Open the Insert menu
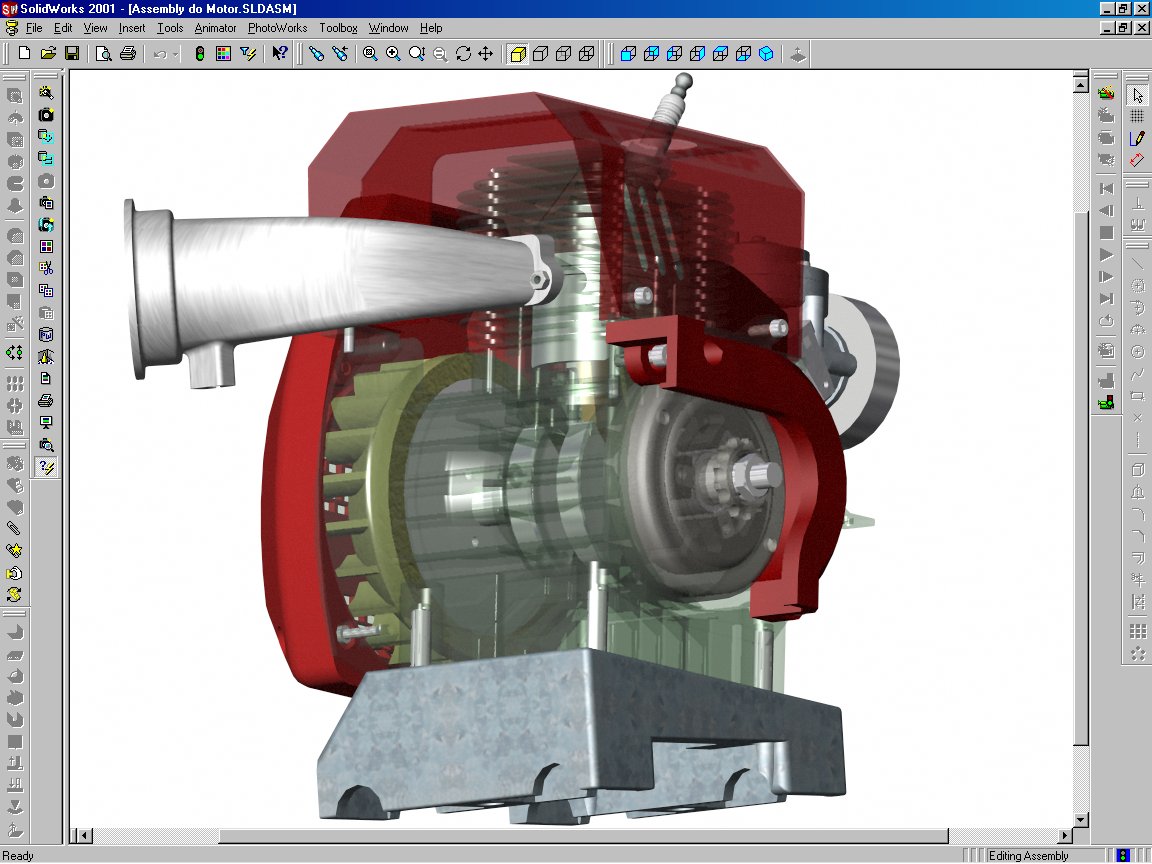 (x=131, y=28)
